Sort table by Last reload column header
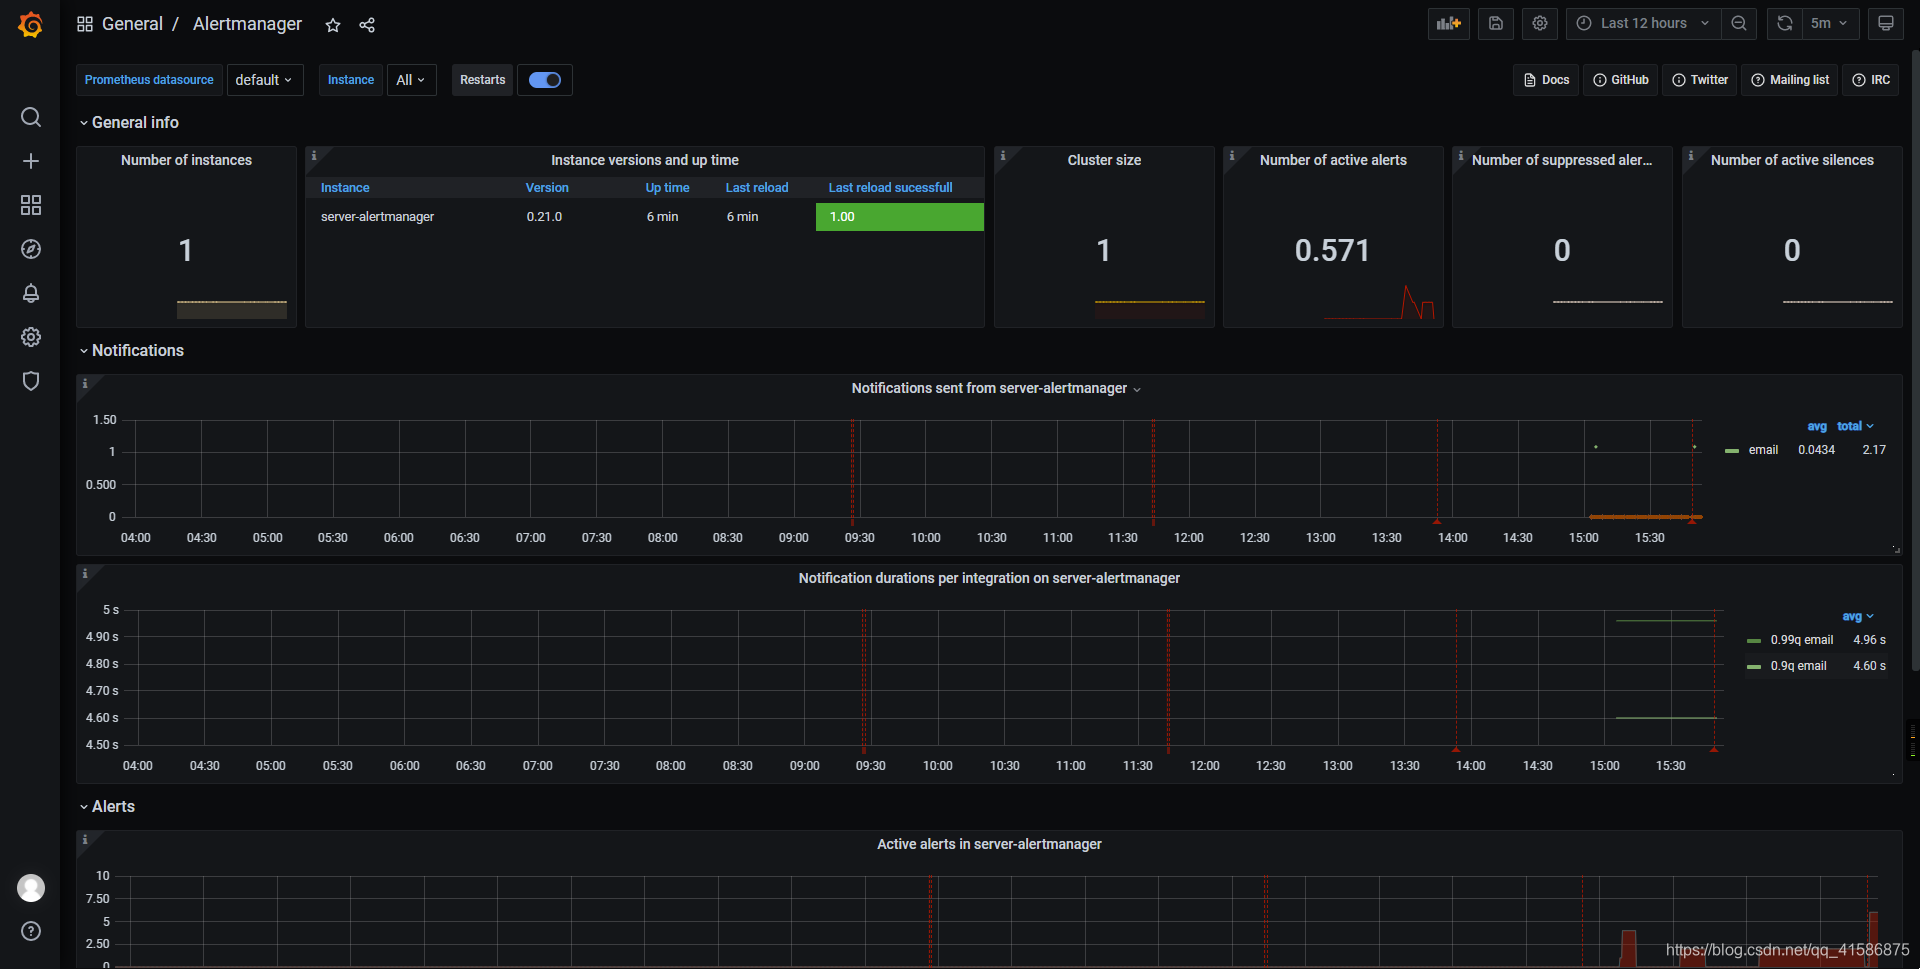Image resolution: width=1920 pixels, height=969 pixels. (x=757, y=188)
